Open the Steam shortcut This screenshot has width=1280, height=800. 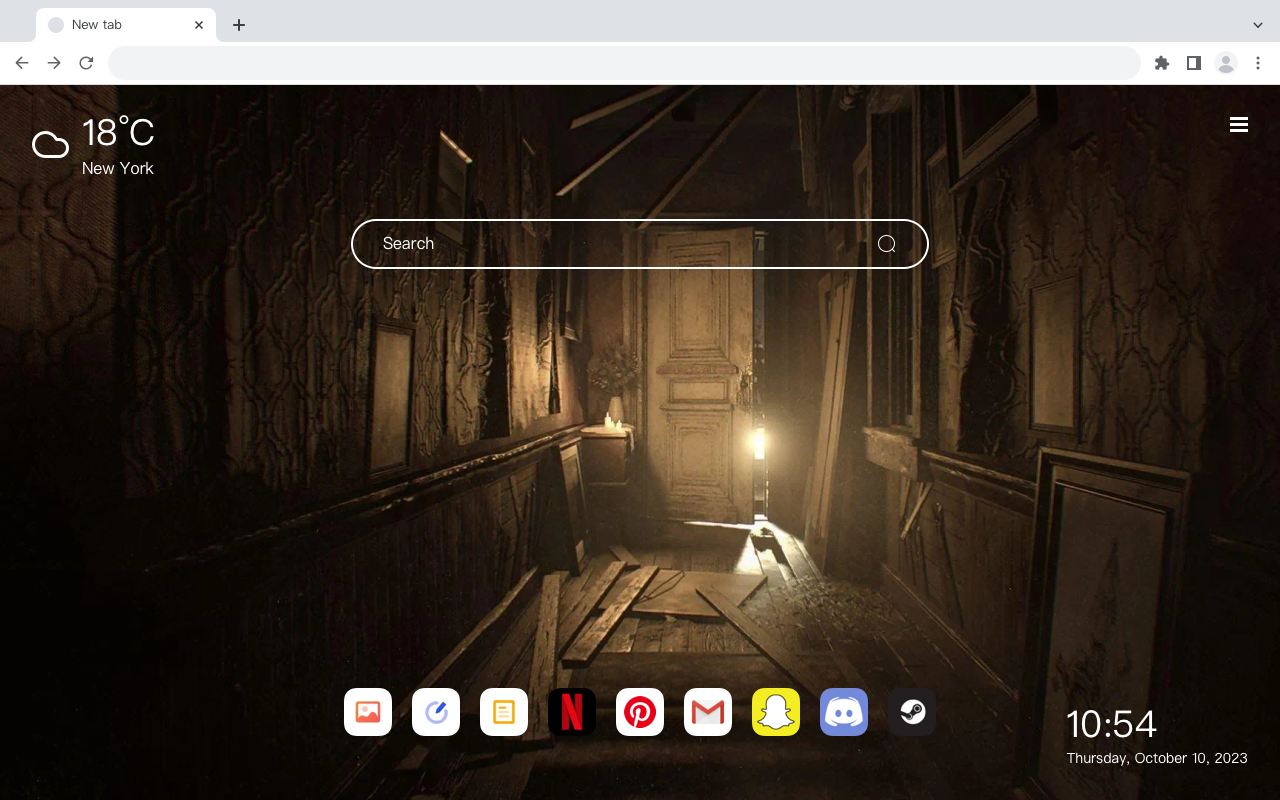(x=912, y=712)
